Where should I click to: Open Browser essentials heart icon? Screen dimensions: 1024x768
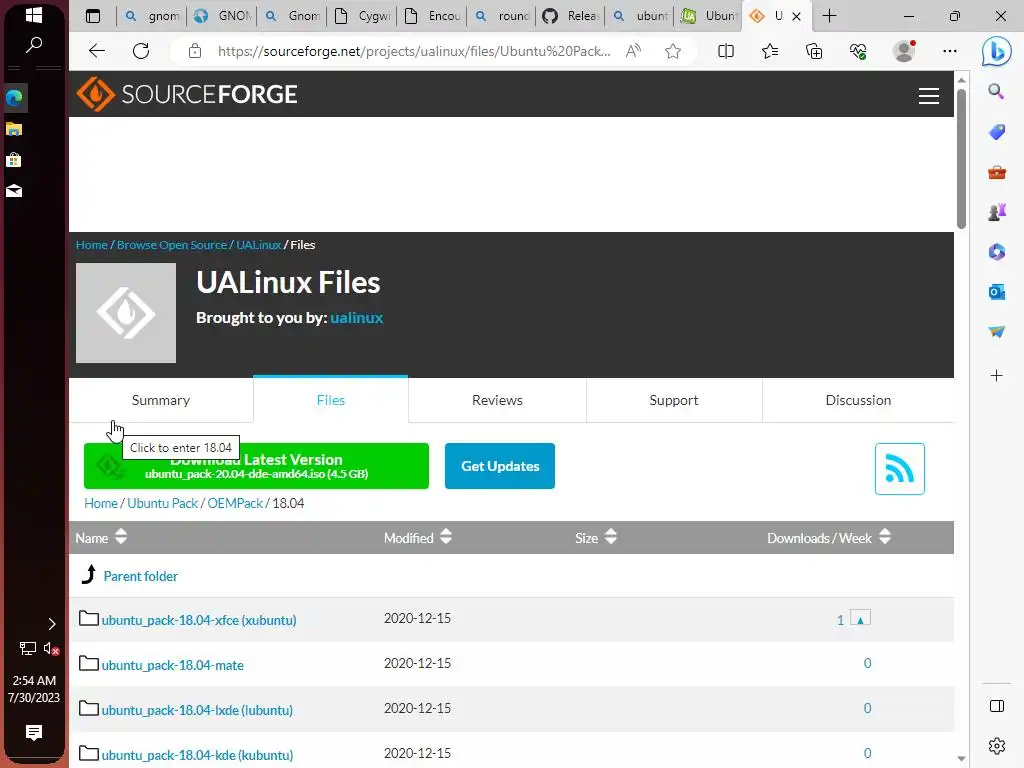tap(858, 51)
